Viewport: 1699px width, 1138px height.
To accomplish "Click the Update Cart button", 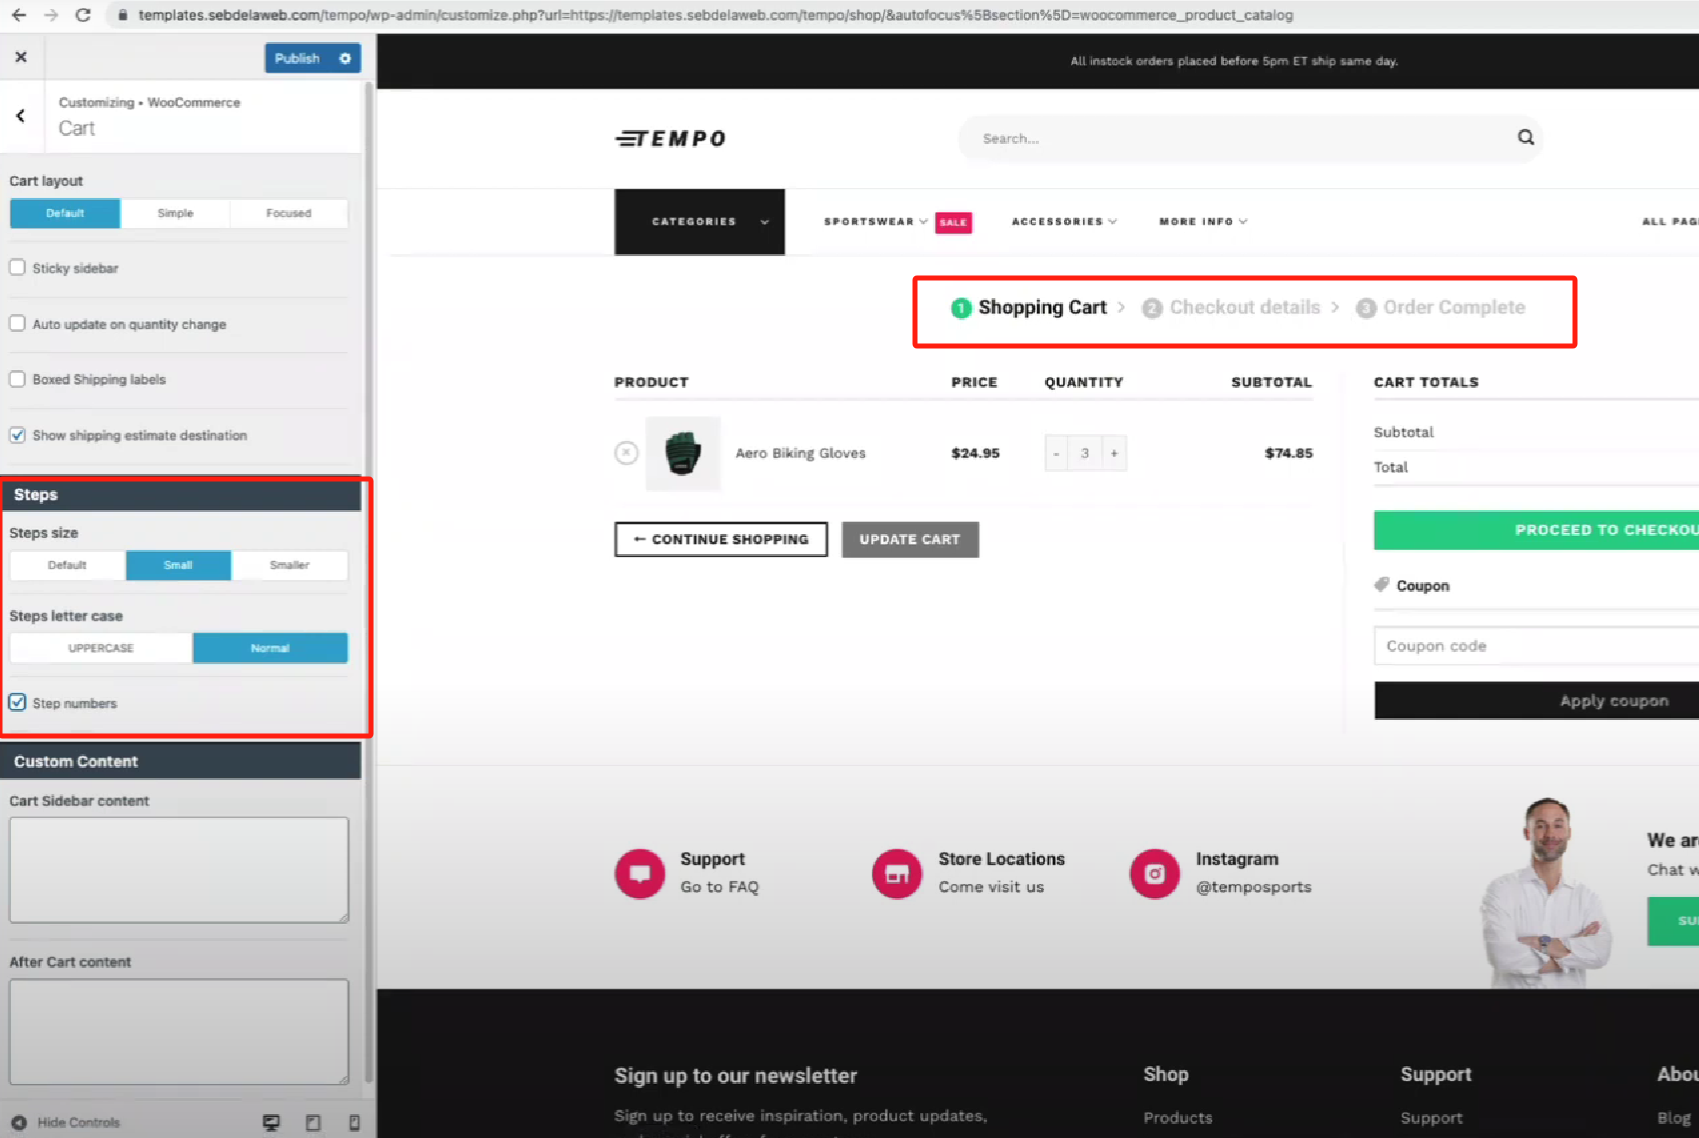I will [909, 539].
